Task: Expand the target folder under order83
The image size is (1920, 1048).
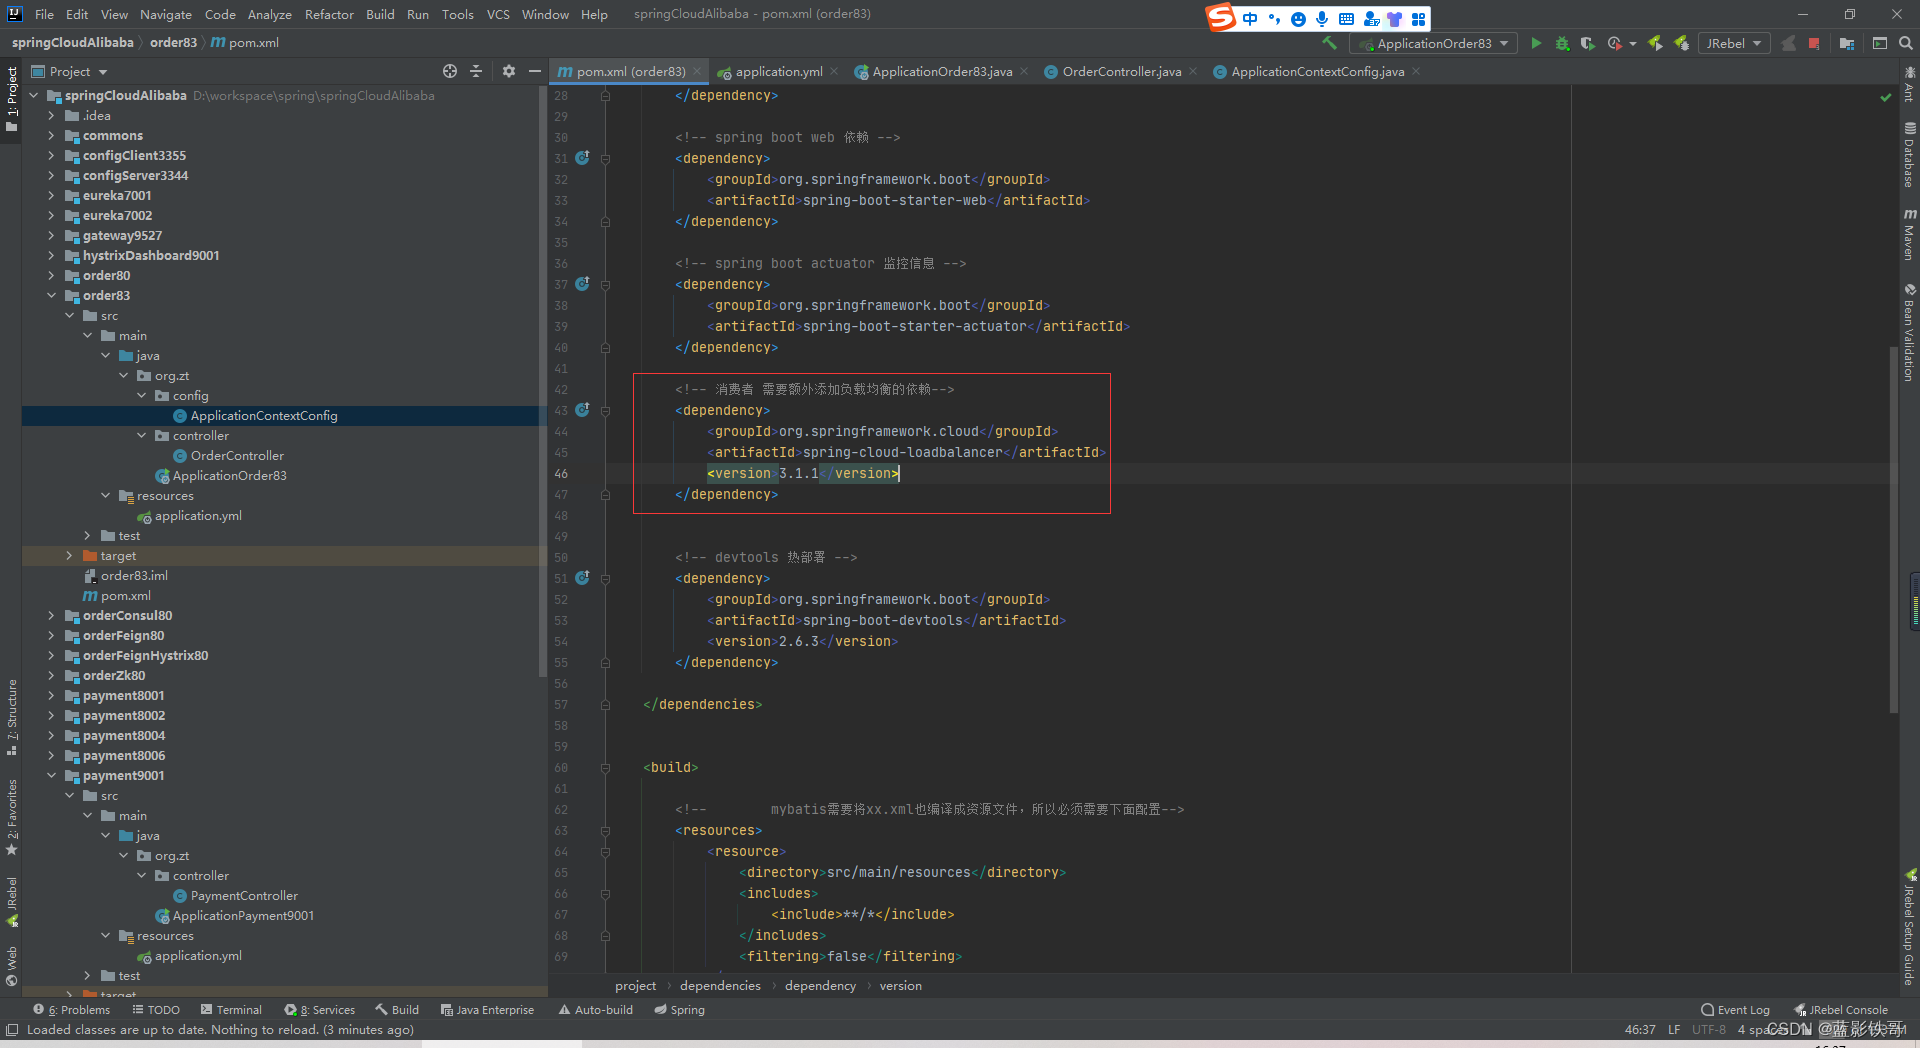Action: click(x=69, y=555)
